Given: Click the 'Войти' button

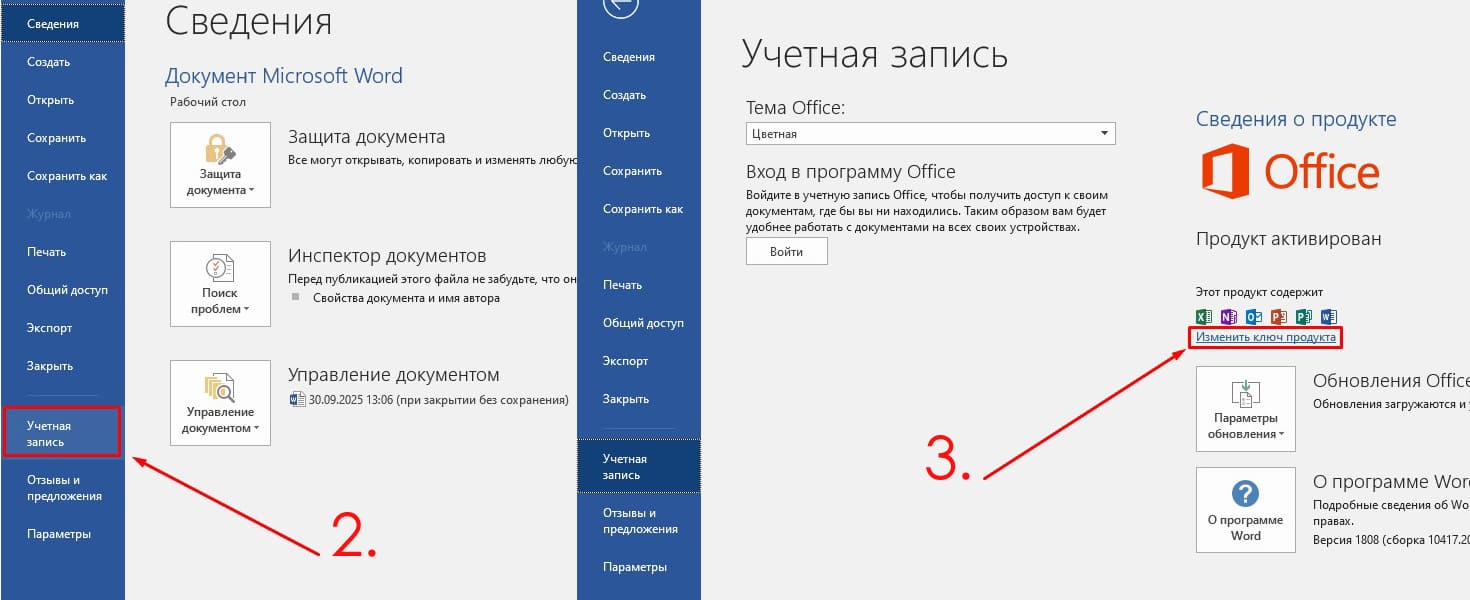Looking at the screenshot, I should (786, 250).
